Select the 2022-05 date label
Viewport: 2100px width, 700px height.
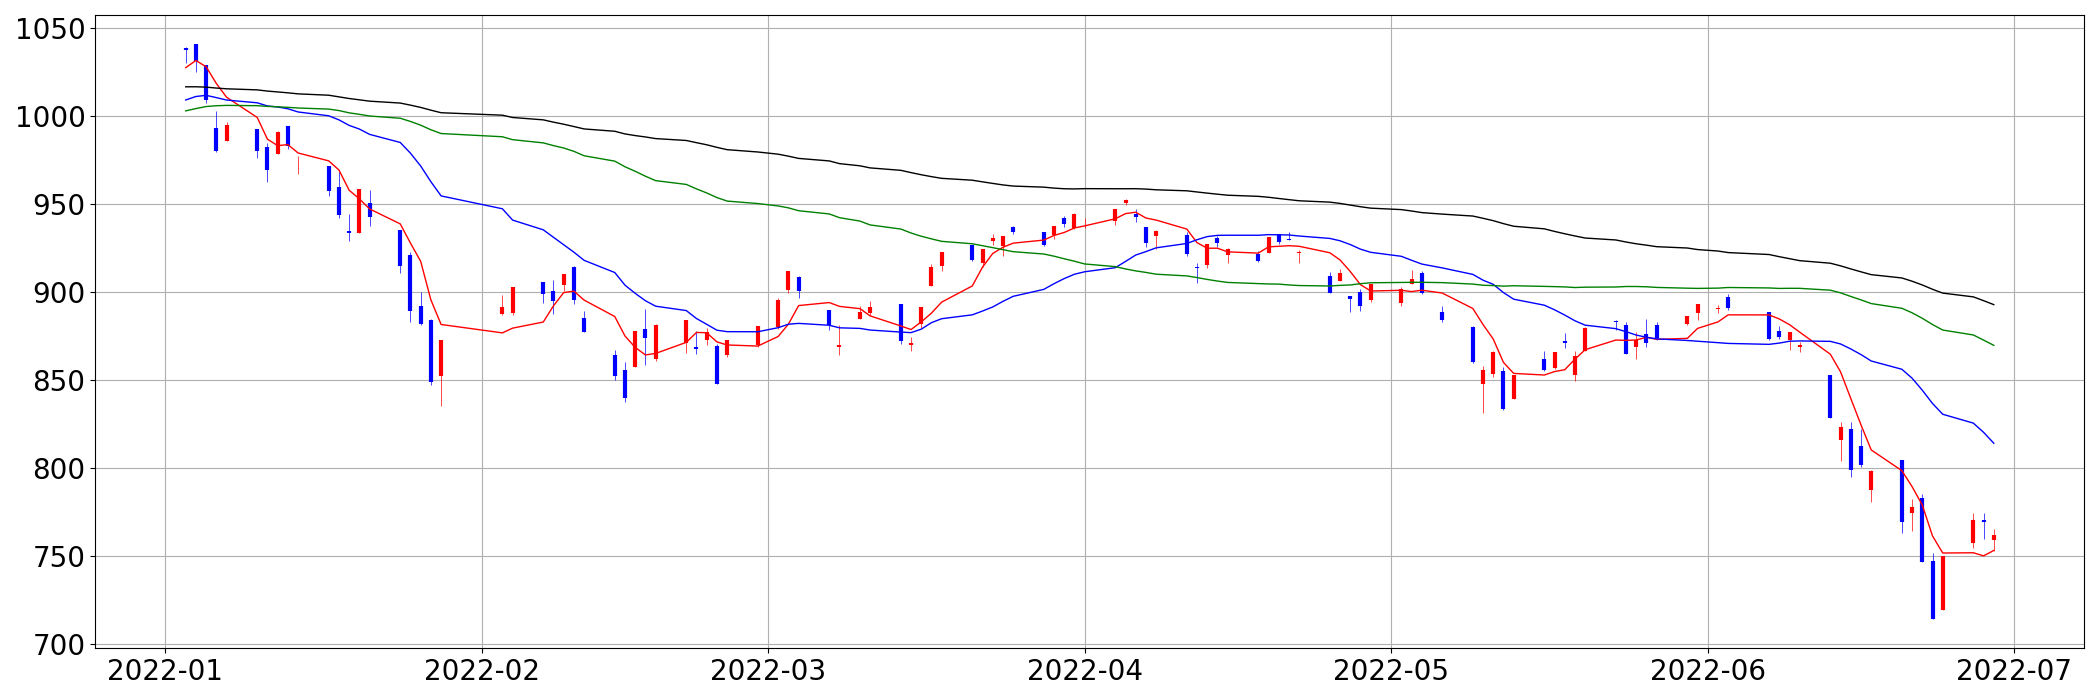coord(1391,671)
